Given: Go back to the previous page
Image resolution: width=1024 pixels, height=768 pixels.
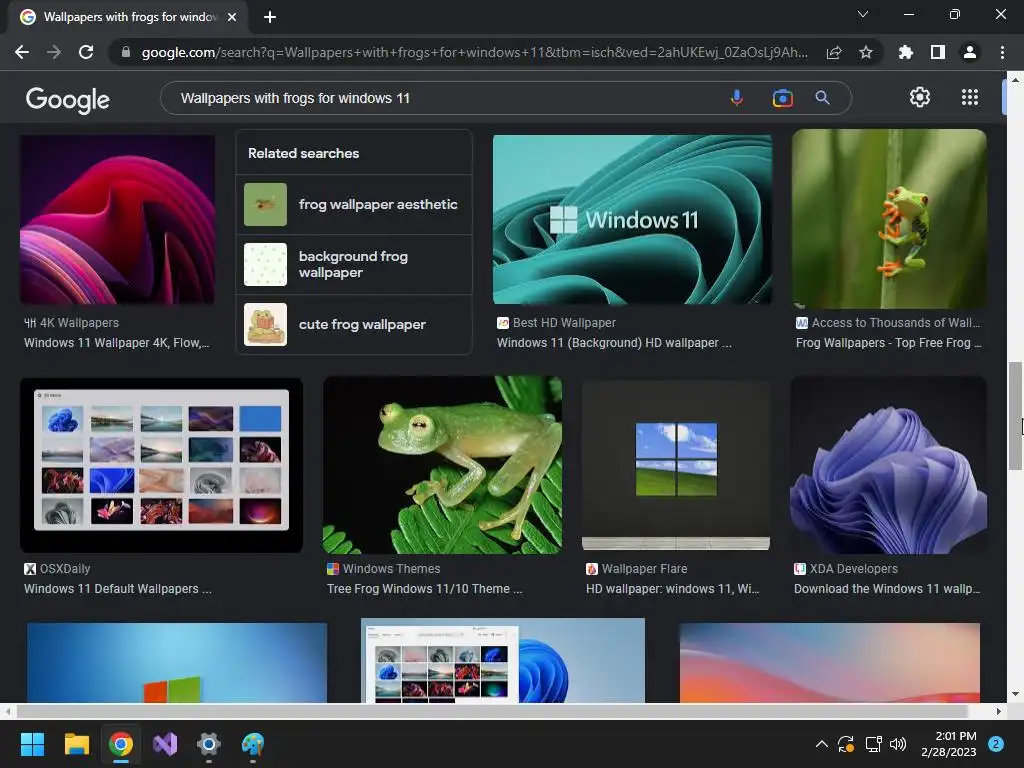Looking at the screenshot, I should pyautogui.click(x=22, y=52).
